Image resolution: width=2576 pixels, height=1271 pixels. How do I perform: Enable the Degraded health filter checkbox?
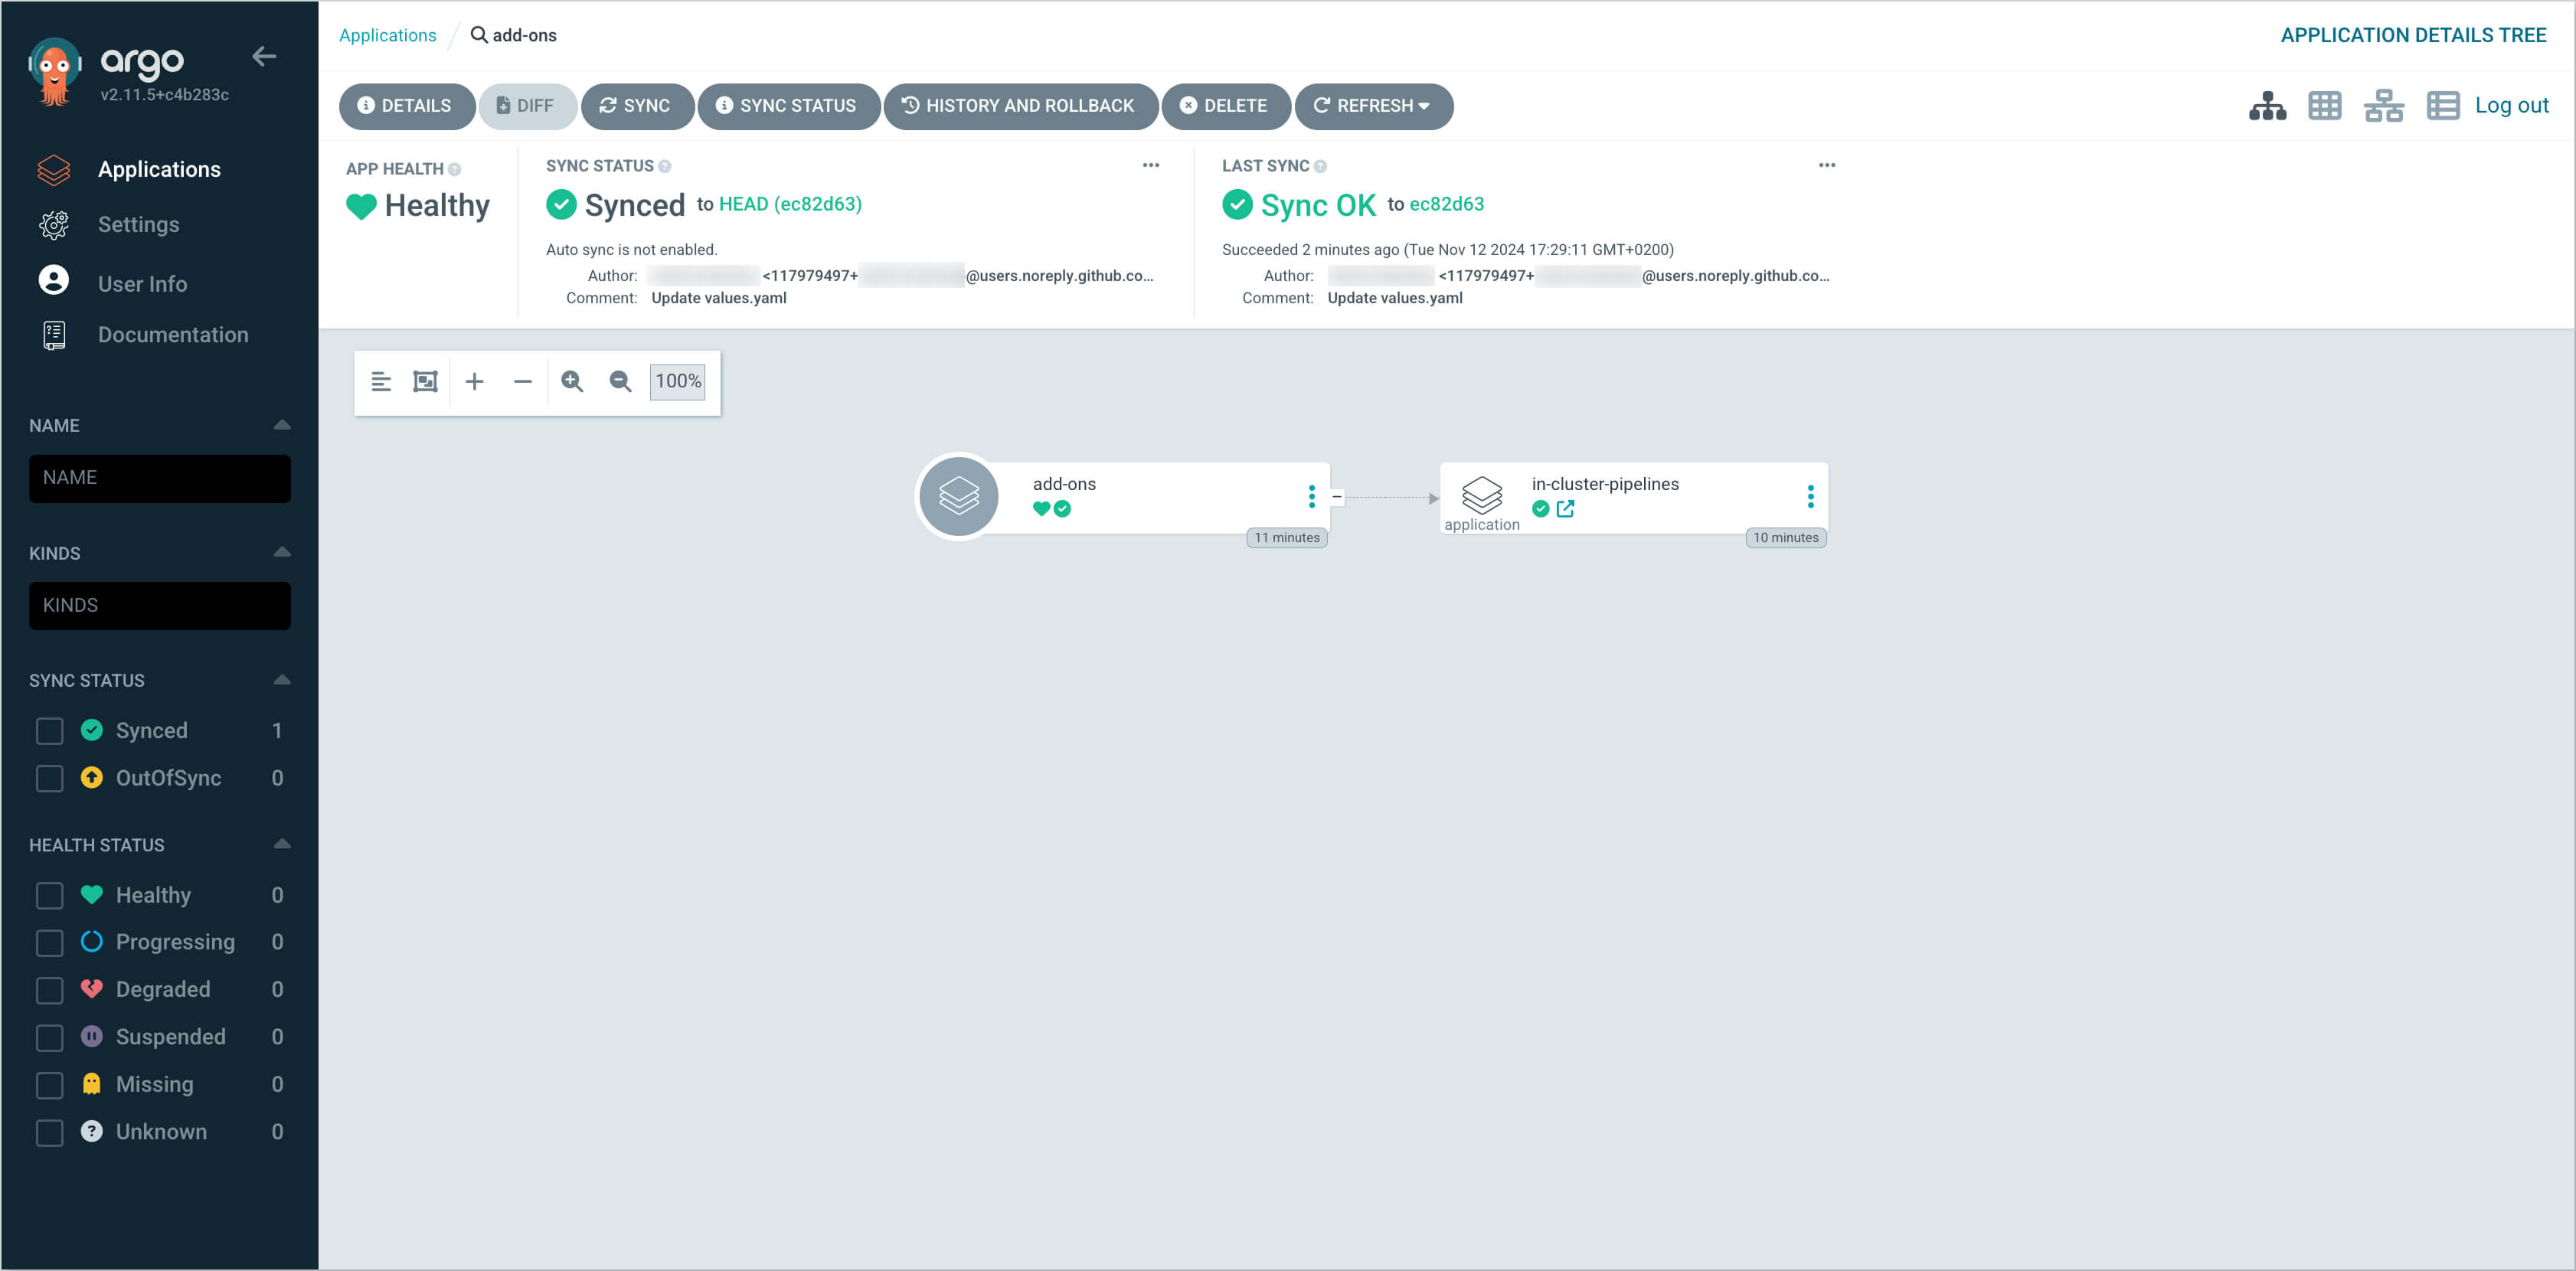49,990
